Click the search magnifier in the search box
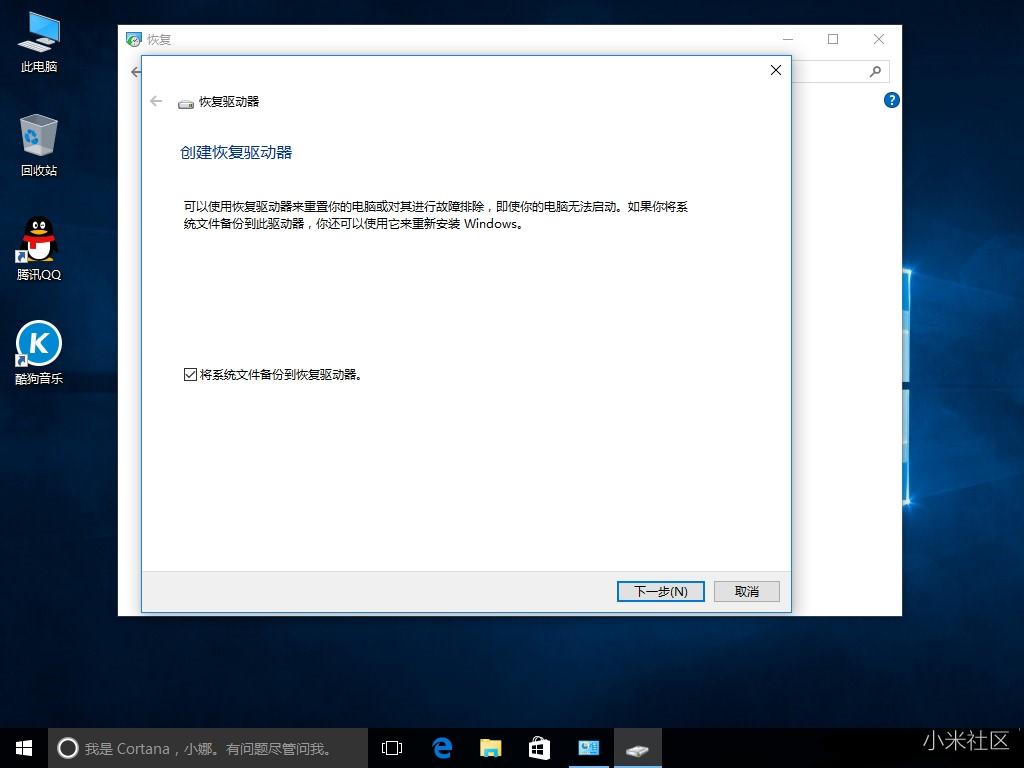 click(875, 71)
